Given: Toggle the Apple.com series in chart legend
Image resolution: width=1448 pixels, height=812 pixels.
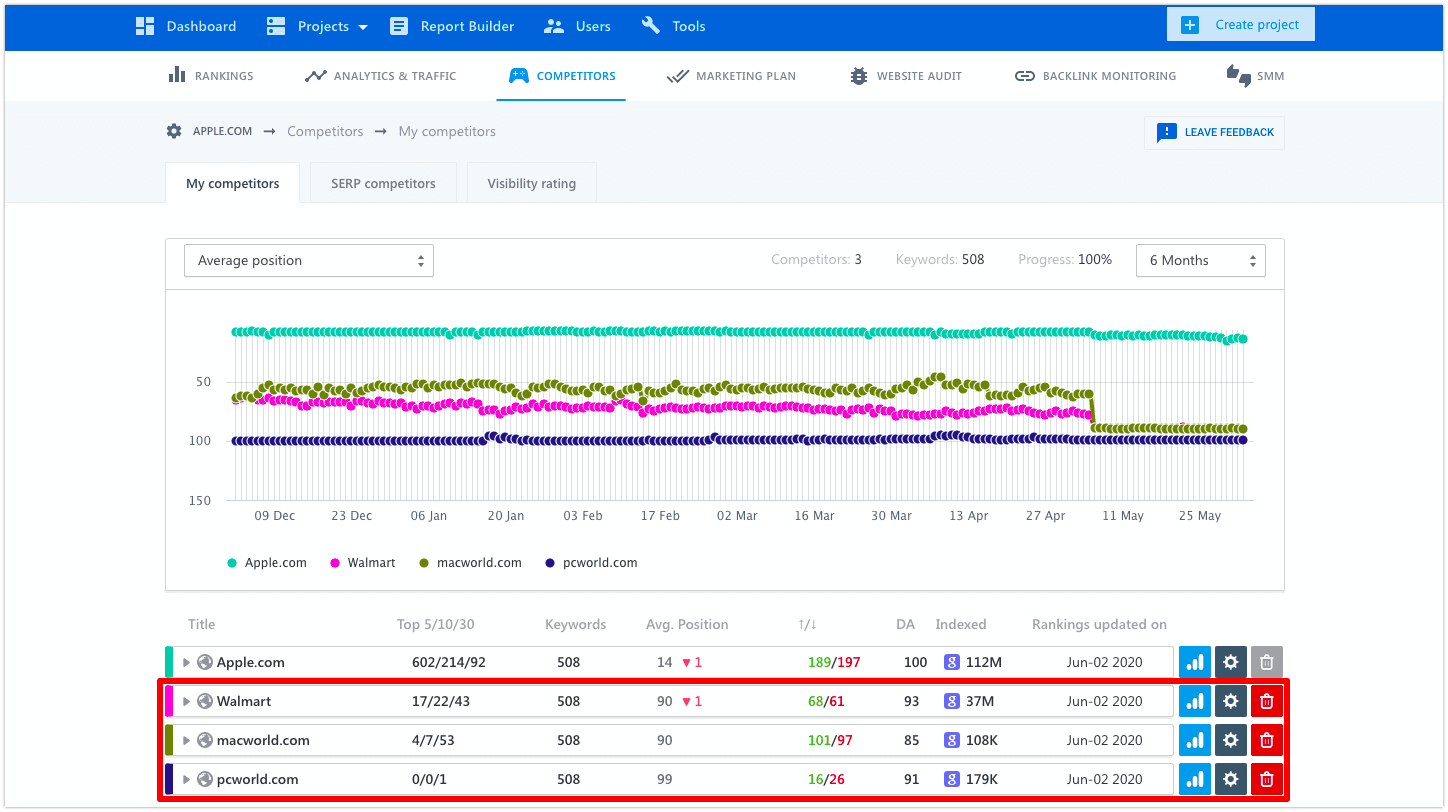Looking at the screenshot, I should coord(267,563).
